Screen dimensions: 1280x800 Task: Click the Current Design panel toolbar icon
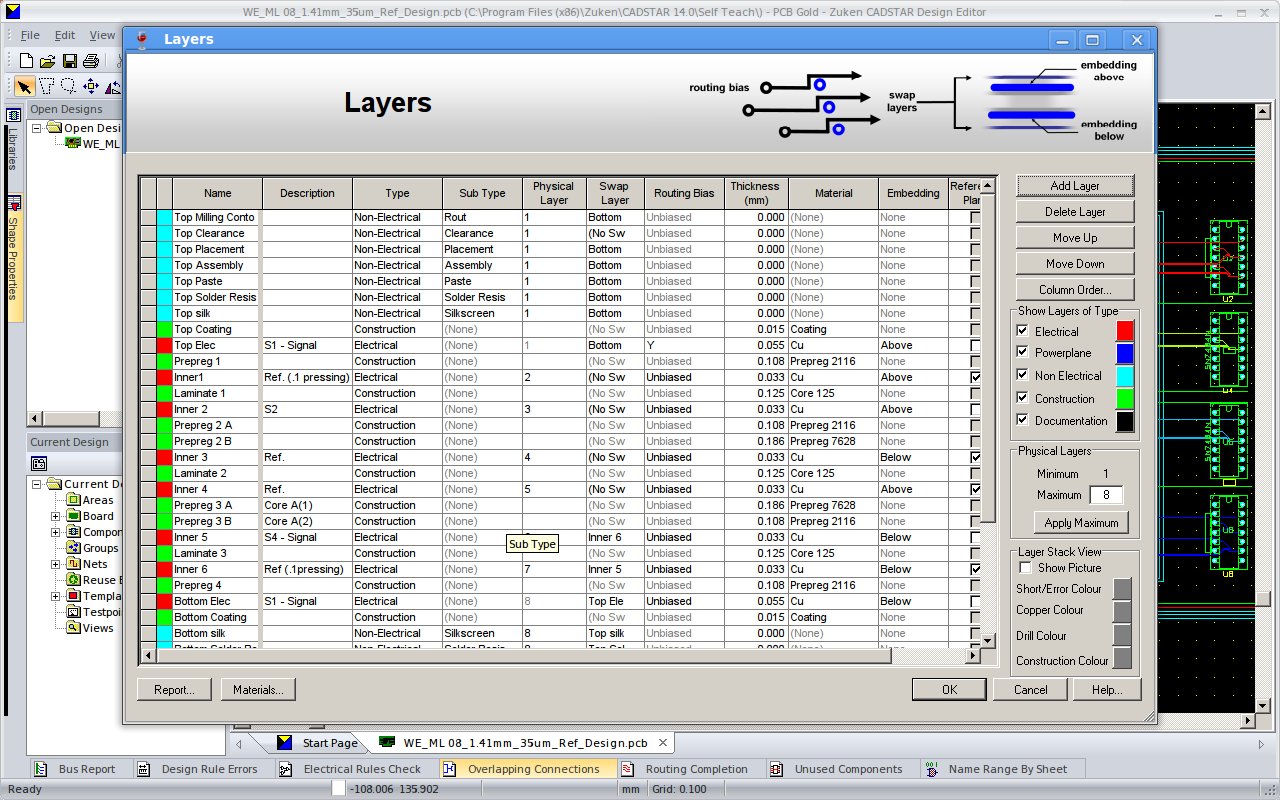(40, 463)
